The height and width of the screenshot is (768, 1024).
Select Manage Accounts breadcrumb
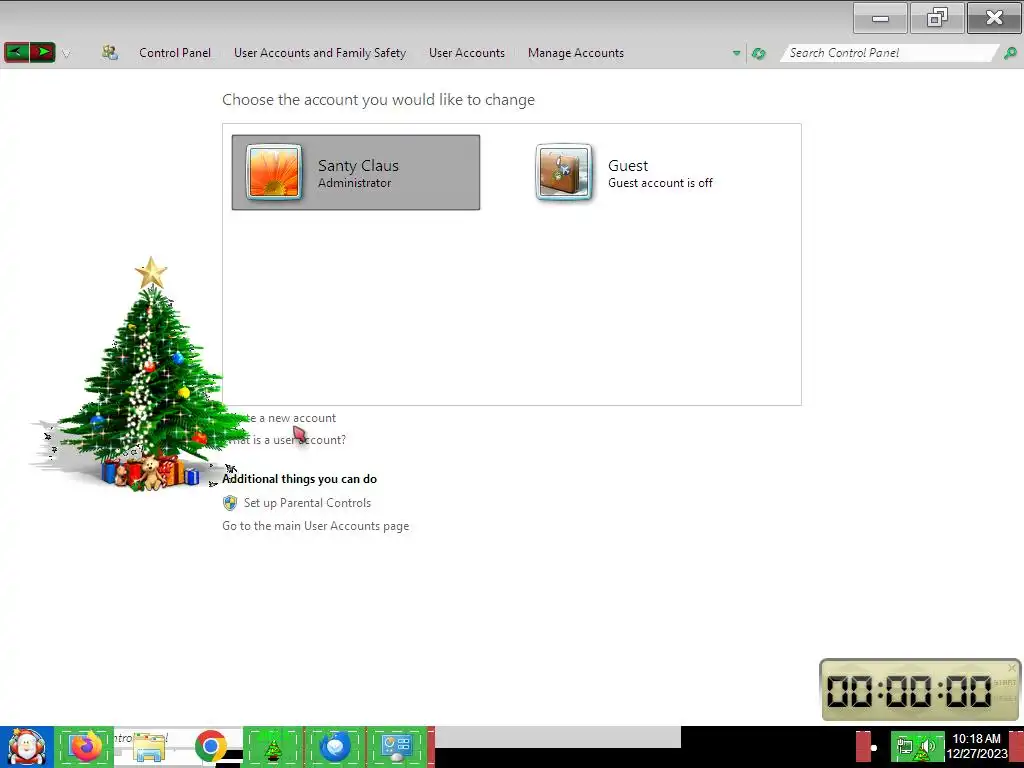(576, 53)
